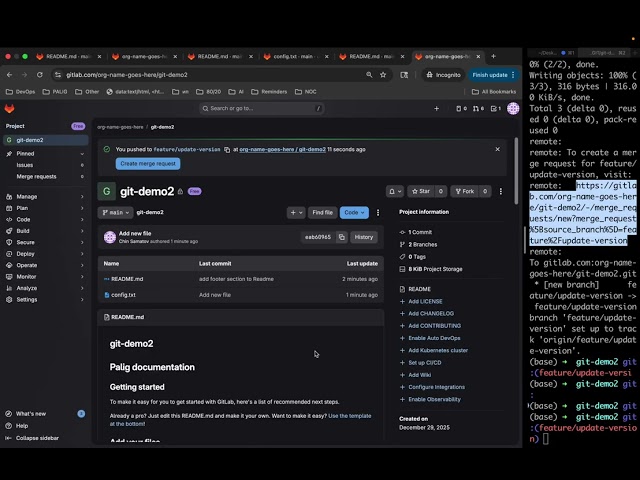Click the History button

(364, 237)
